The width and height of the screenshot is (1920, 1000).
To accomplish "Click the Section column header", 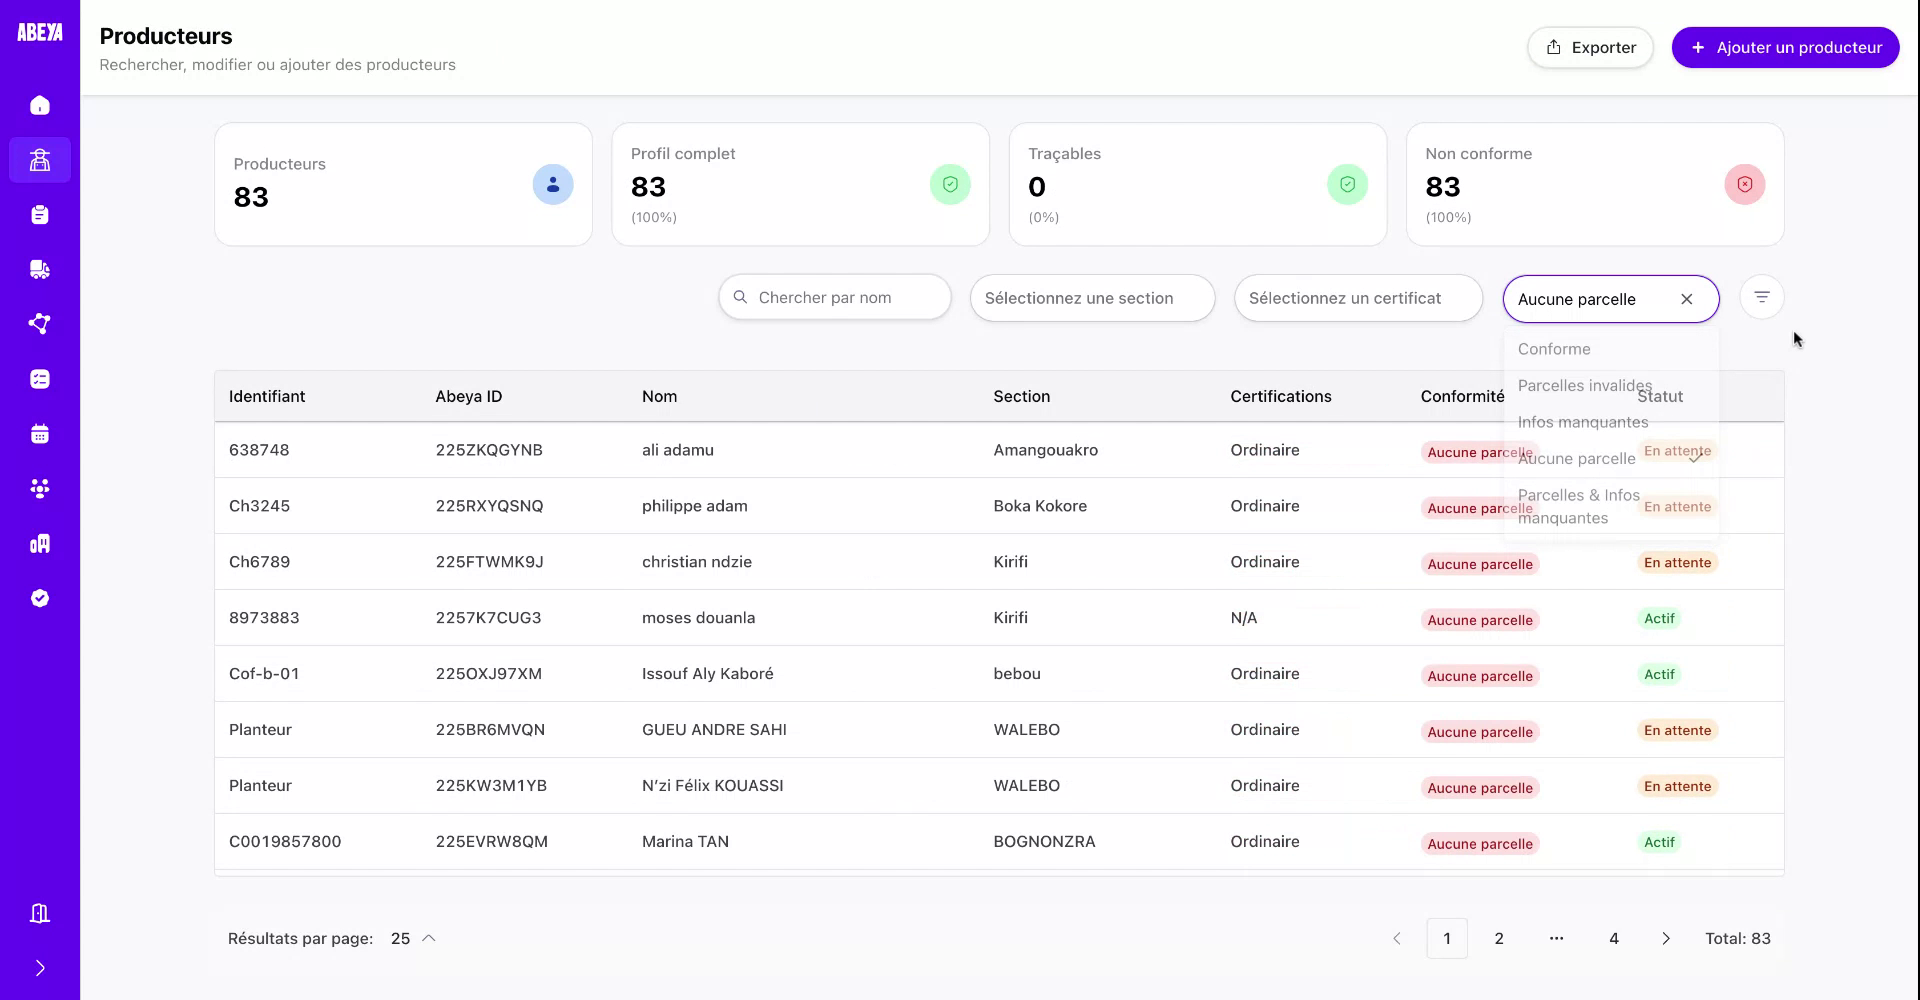I will coord(1022,397).
